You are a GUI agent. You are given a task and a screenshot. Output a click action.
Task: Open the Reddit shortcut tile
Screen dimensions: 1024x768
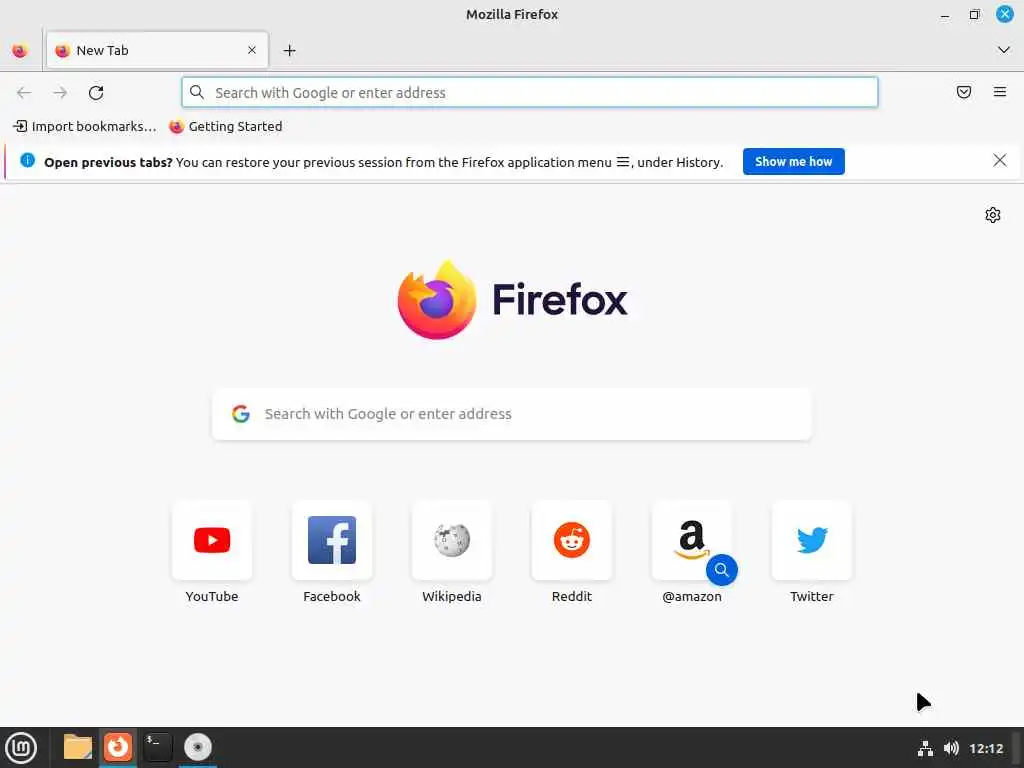[x=571, y=540]
